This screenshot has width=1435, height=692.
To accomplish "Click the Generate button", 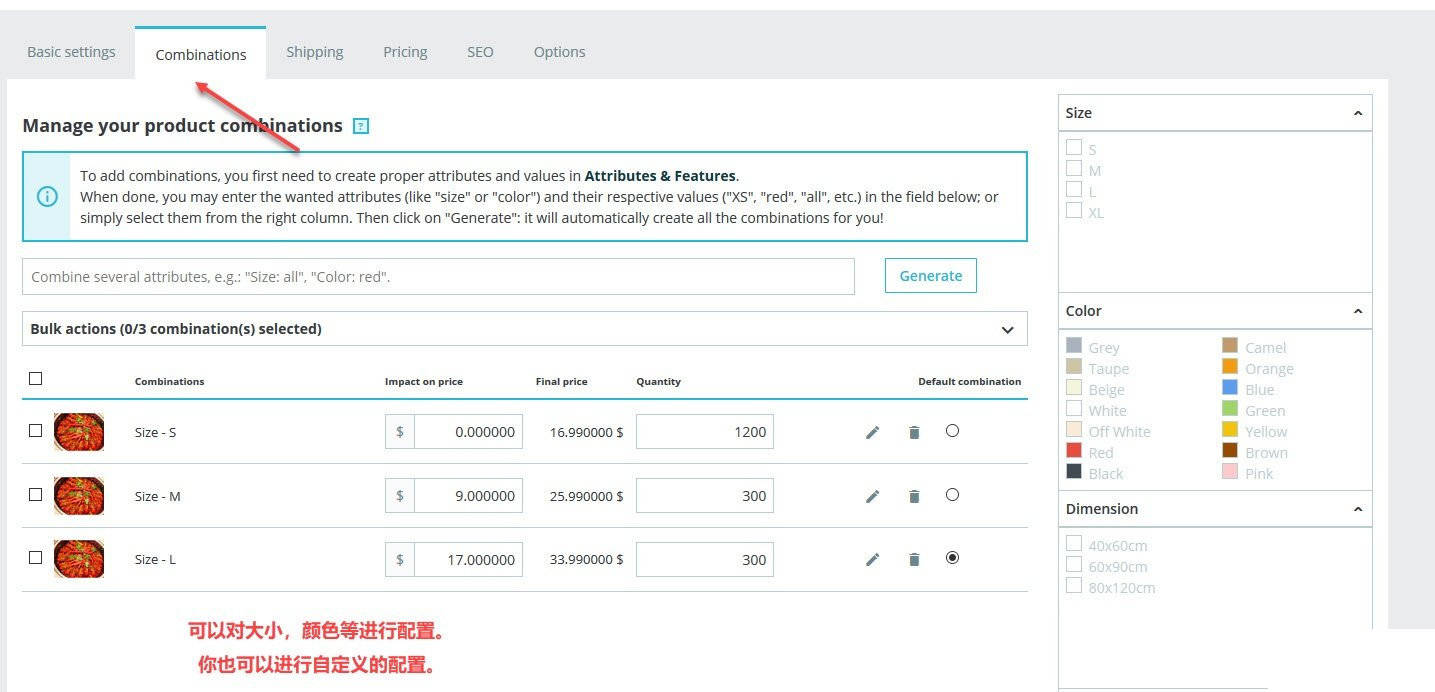I will (931, 276).
